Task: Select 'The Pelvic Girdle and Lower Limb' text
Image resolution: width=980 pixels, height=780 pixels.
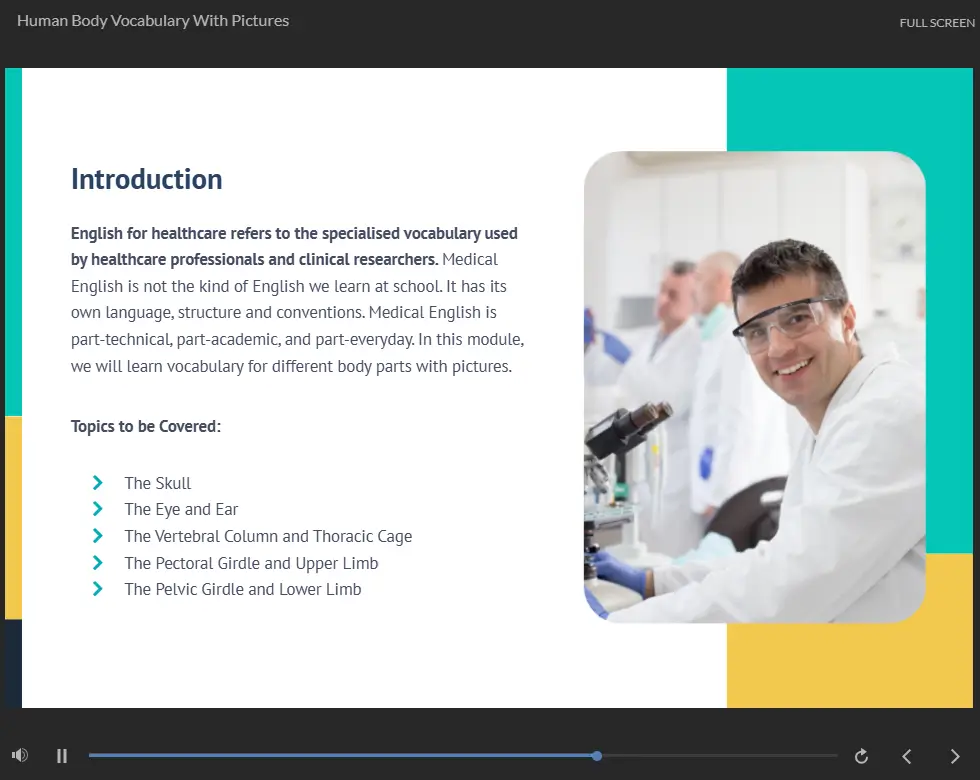Action: [242, 589]
